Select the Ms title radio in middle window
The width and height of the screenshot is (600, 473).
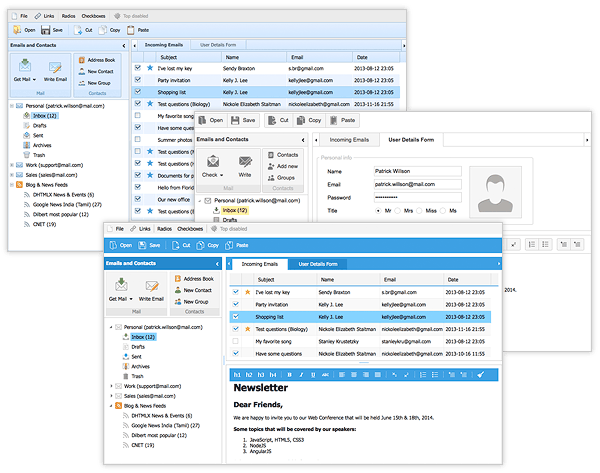click(443, 210)
